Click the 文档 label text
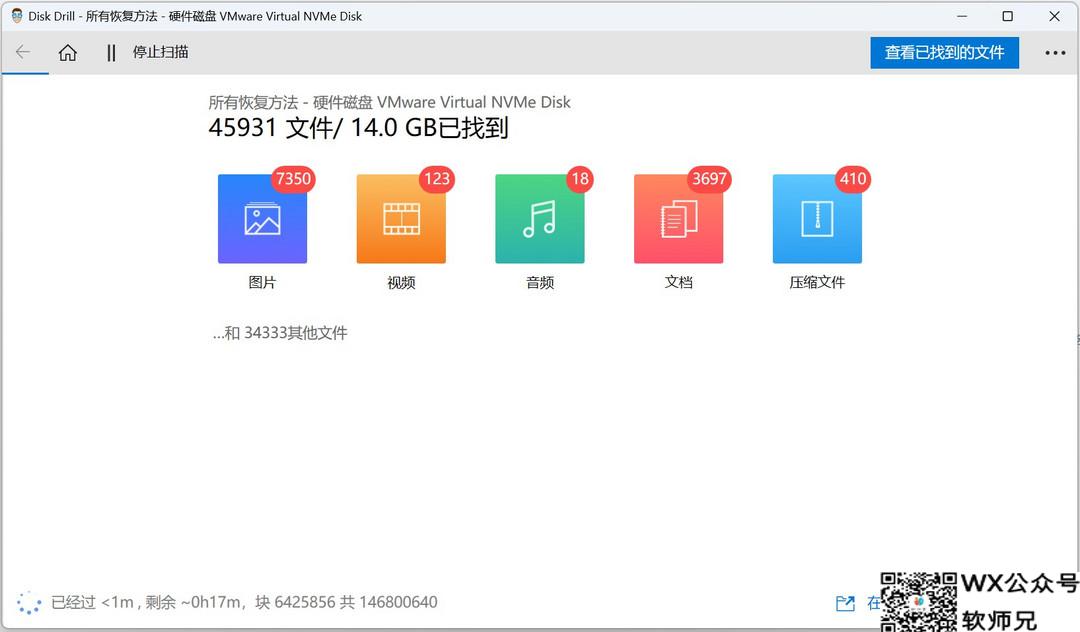The image size is (1080, 632). [x=678, y=282]
